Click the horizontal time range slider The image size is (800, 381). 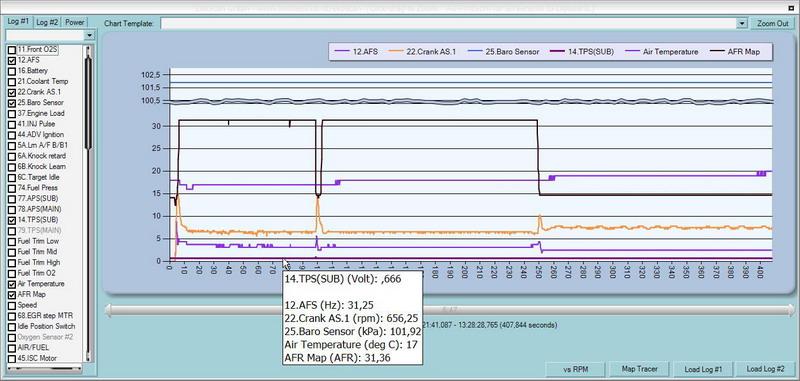(x=449, y=310)
